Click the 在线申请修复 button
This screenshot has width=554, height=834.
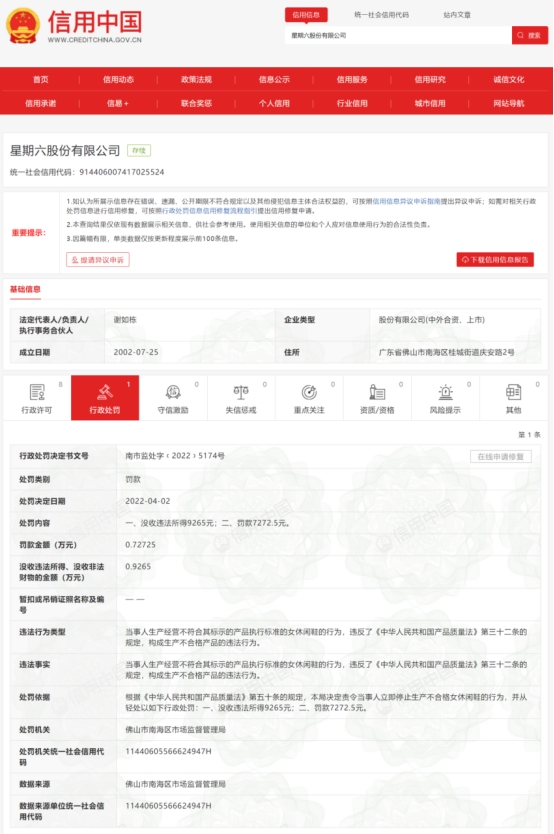pos(500,456)
